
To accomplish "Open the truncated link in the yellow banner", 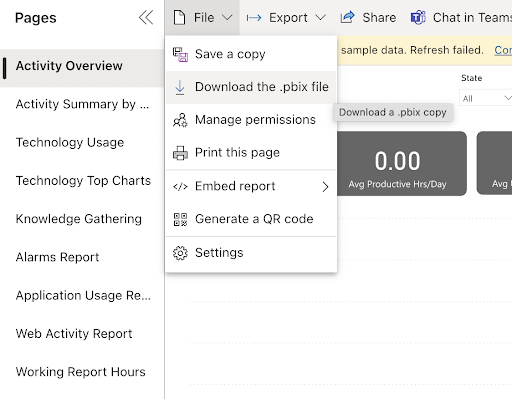I will point(503,50).
